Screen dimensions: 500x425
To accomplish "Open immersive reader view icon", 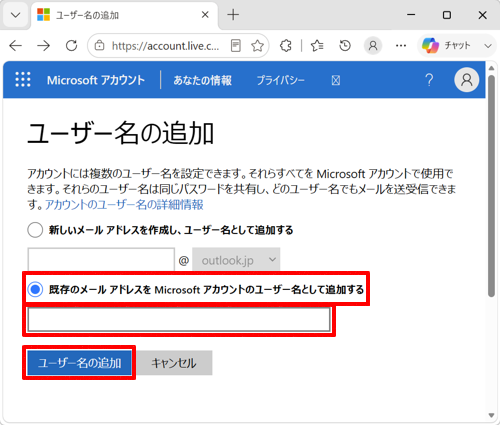I will 236,46.
